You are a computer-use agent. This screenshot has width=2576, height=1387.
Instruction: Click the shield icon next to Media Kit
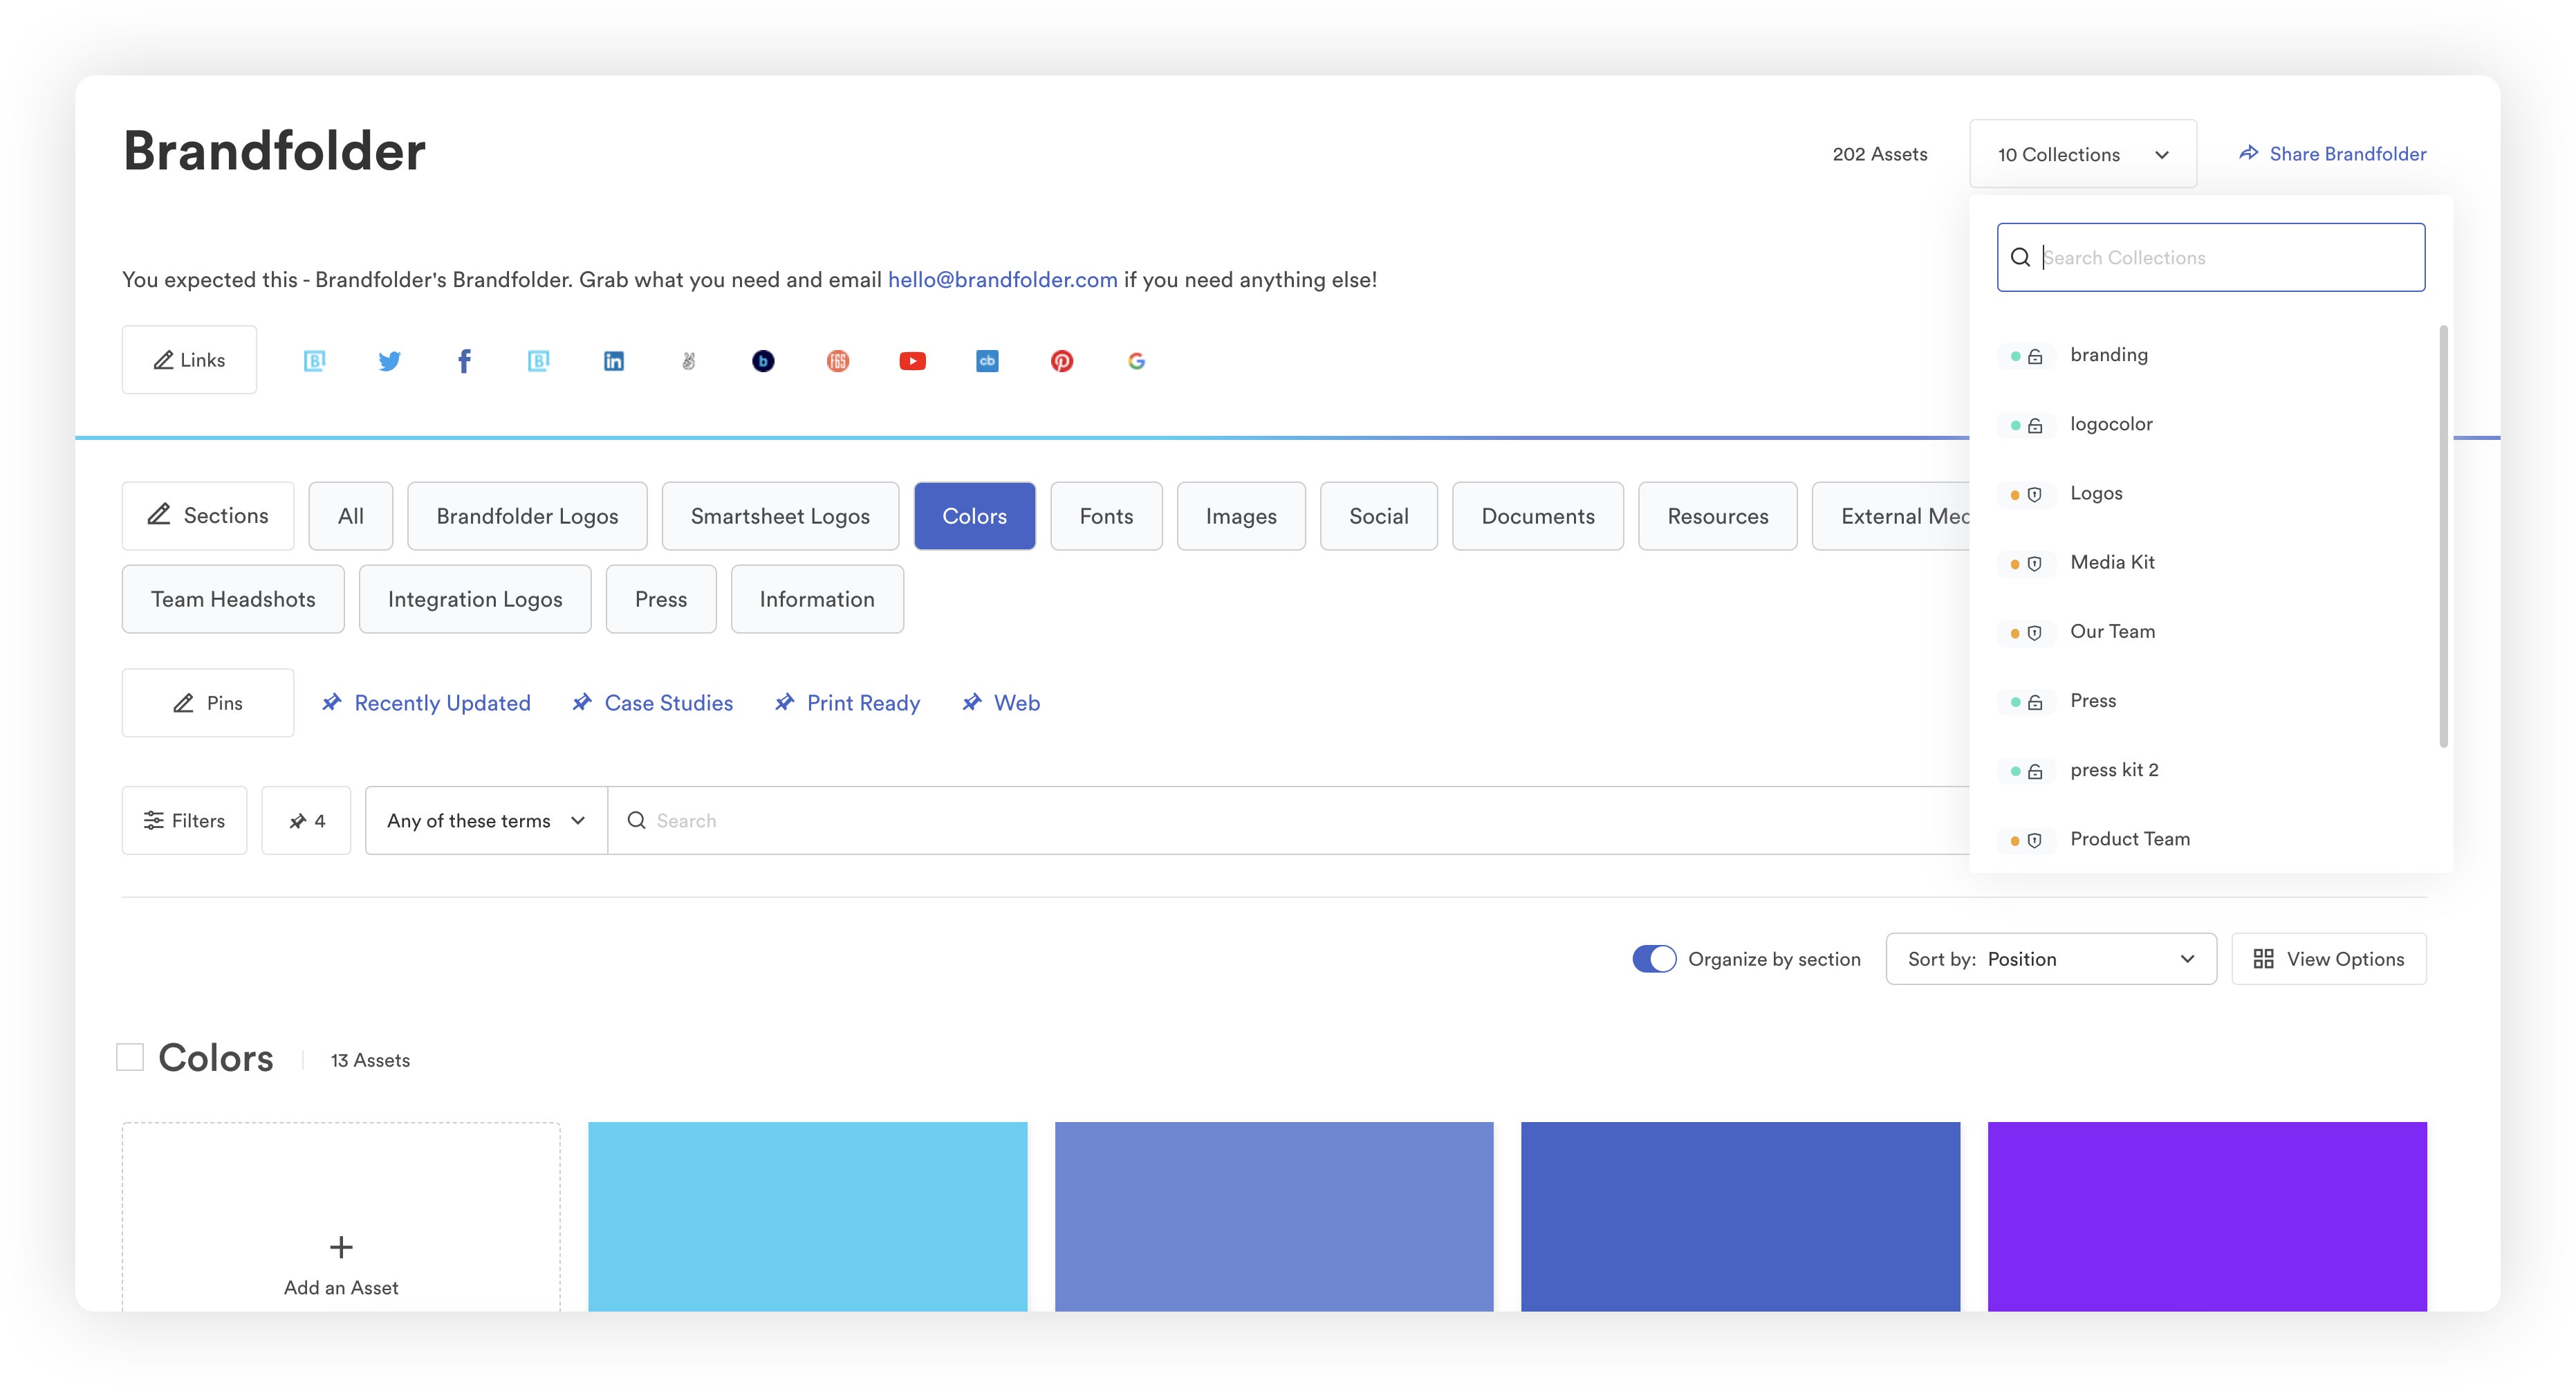pos(2034,563)
